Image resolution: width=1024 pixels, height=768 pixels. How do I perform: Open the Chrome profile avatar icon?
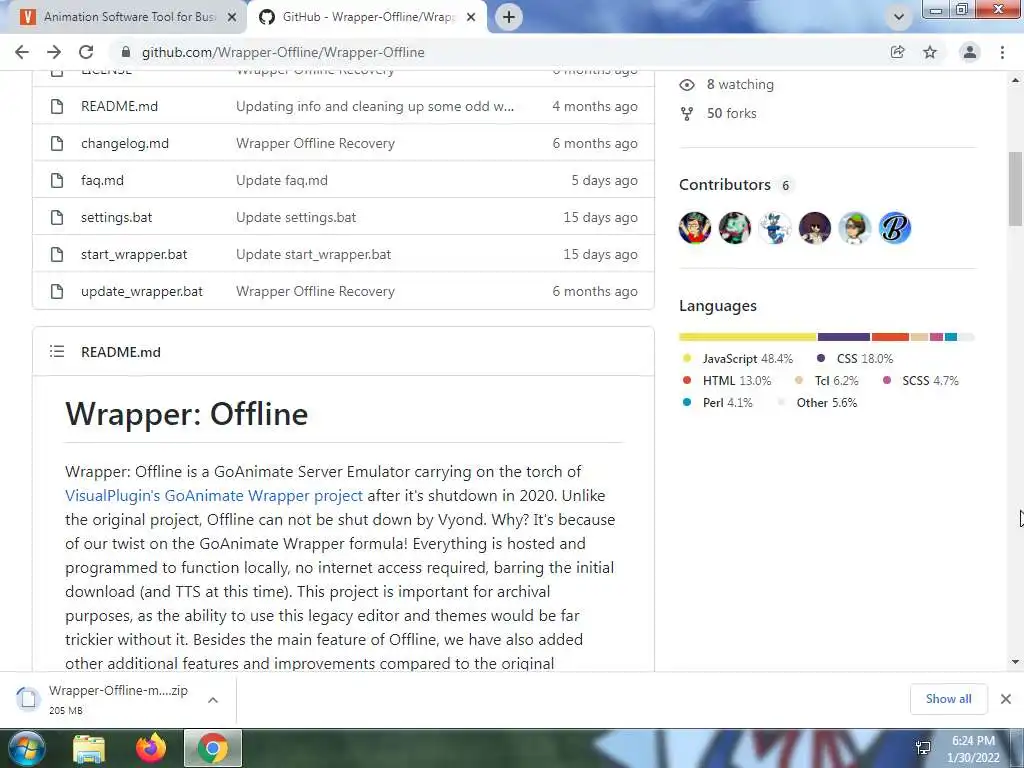970,52
